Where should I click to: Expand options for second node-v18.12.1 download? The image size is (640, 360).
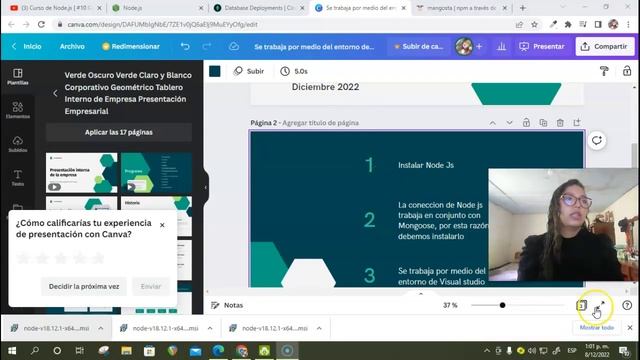pyautogui.click(x=210, y=328)
